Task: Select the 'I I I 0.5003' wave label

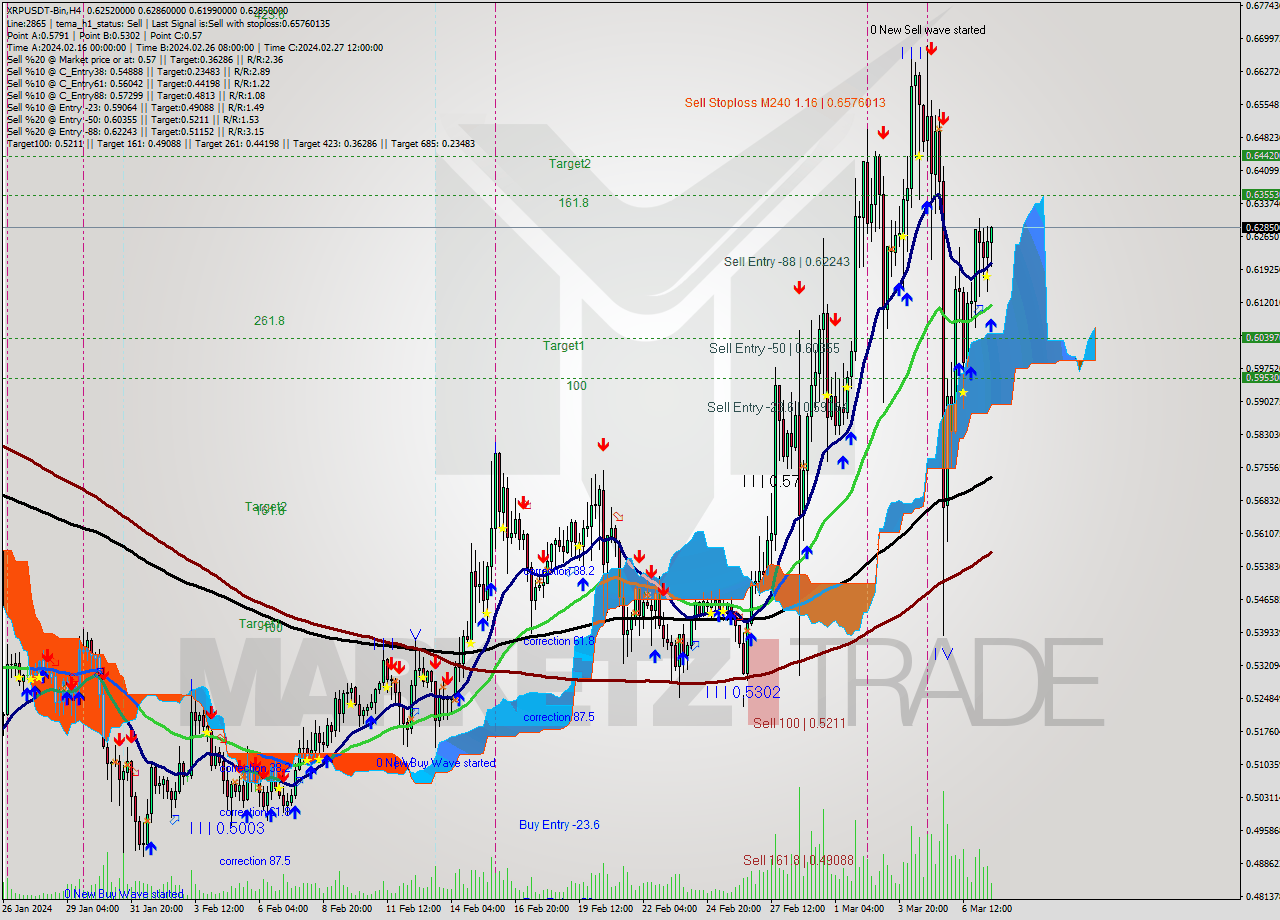Action: 227,828
